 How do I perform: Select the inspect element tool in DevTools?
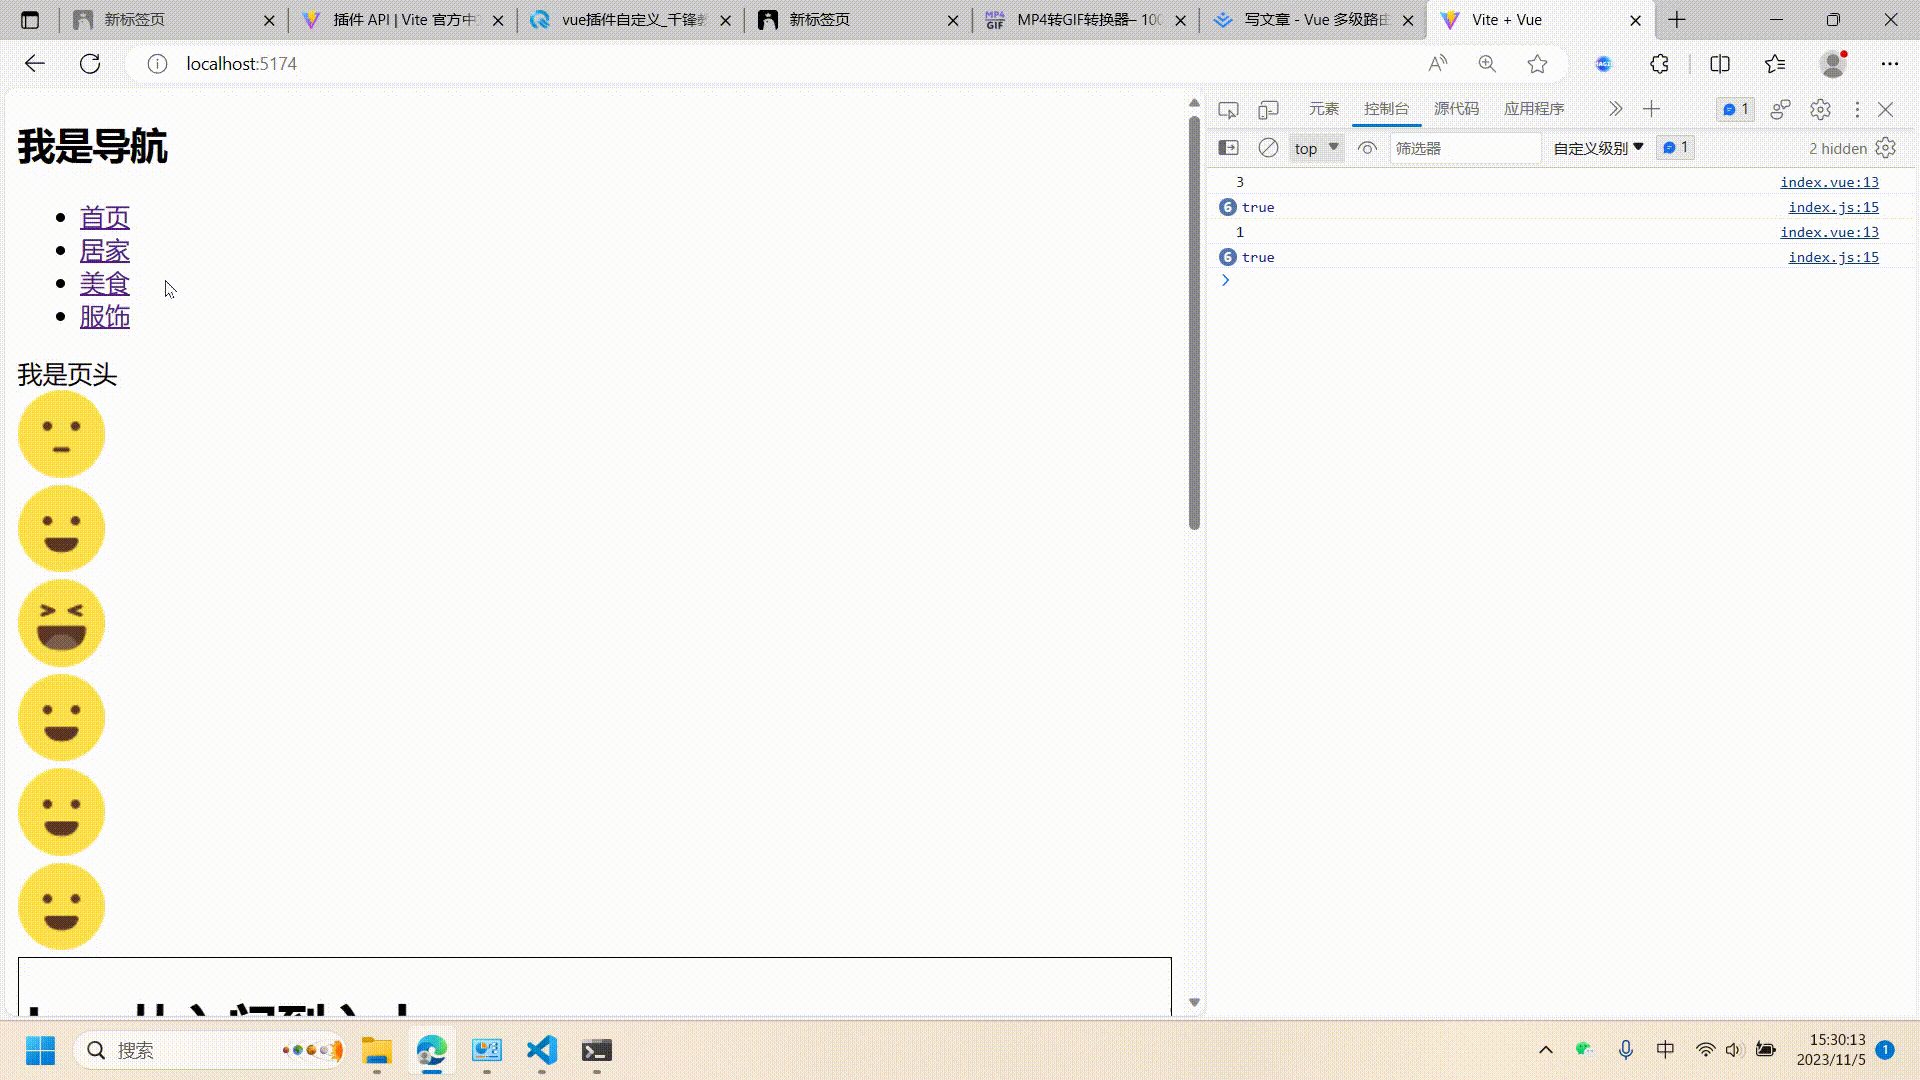[x=1228, y=109]
